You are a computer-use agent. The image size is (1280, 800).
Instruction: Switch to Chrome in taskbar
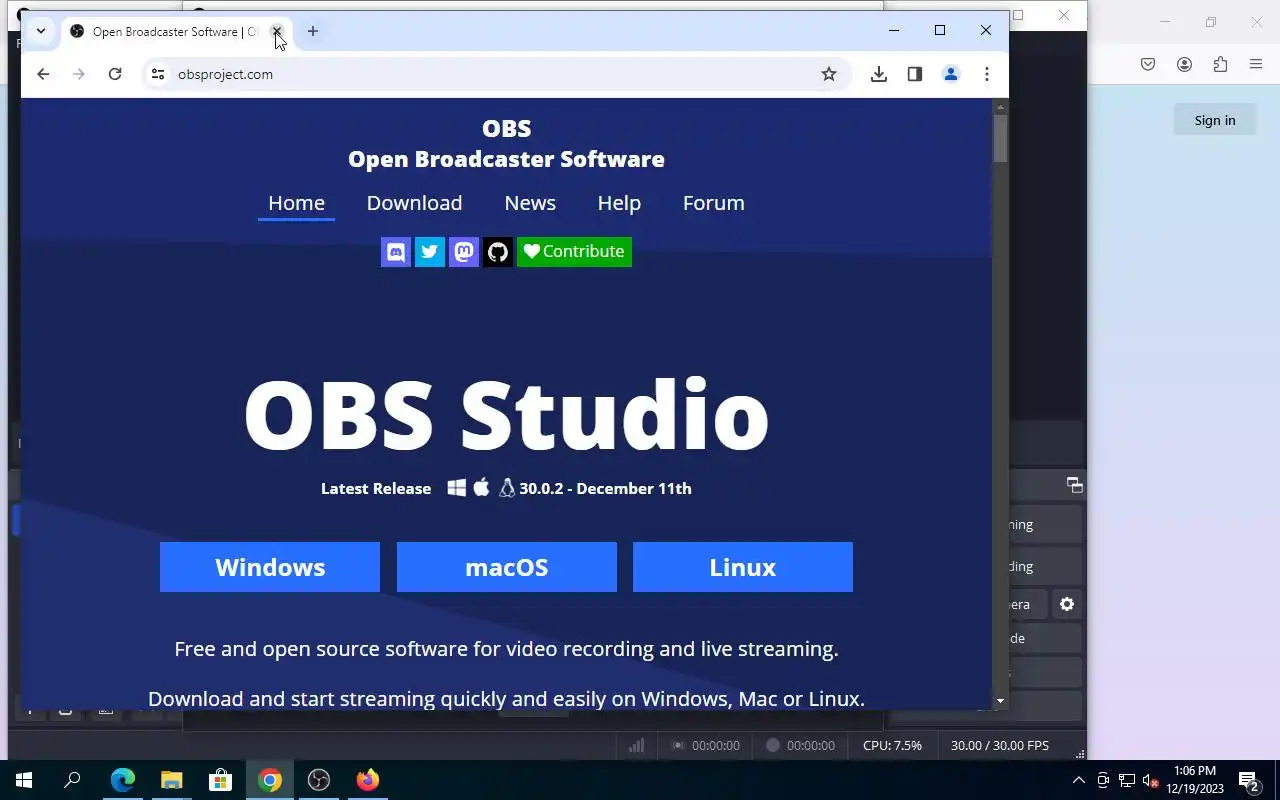[x=270, y=780]
